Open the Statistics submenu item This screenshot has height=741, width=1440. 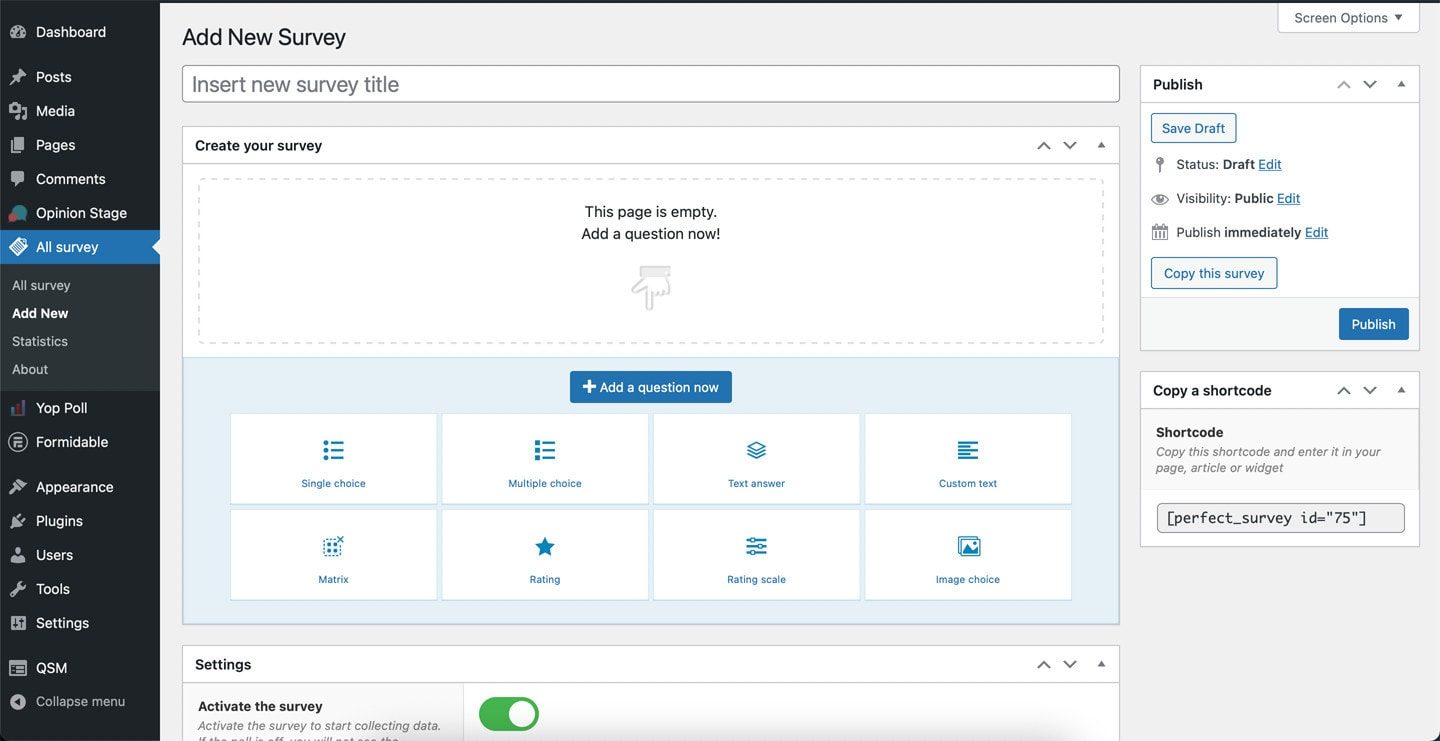pos(40,340)
